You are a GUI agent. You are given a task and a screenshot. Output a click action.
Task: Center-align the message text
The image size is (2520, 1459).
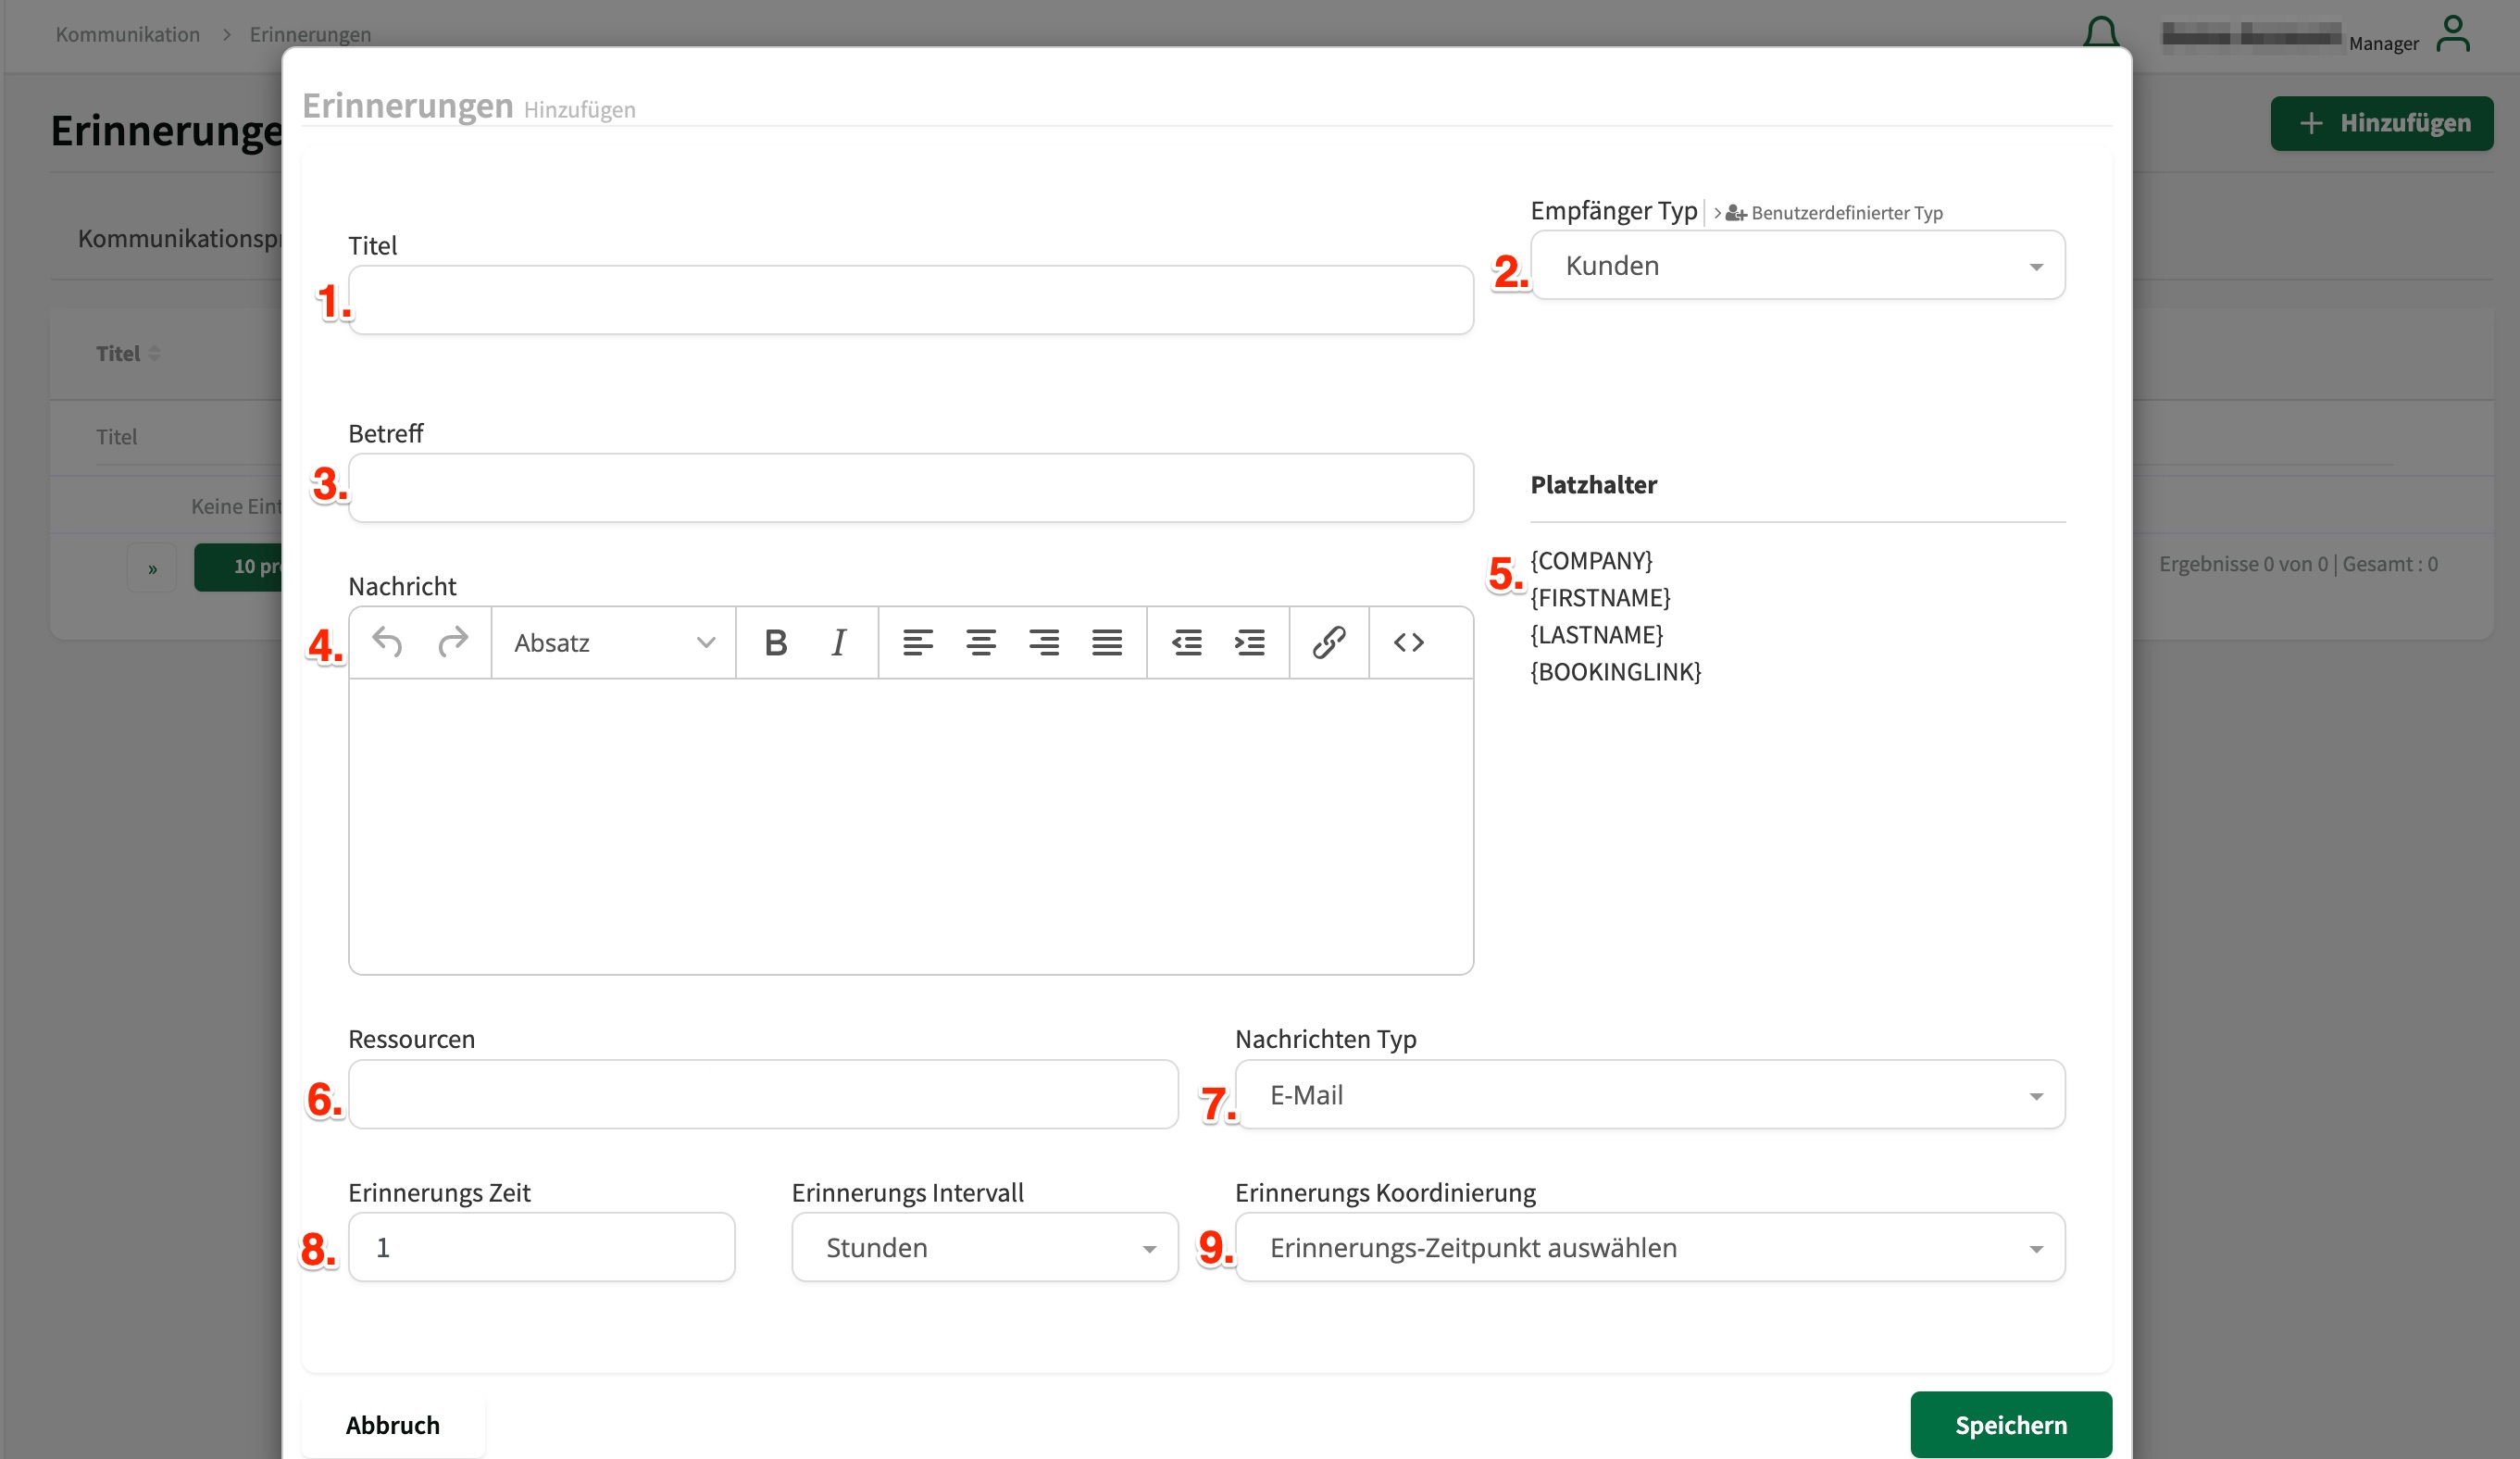tap(980, 642)
